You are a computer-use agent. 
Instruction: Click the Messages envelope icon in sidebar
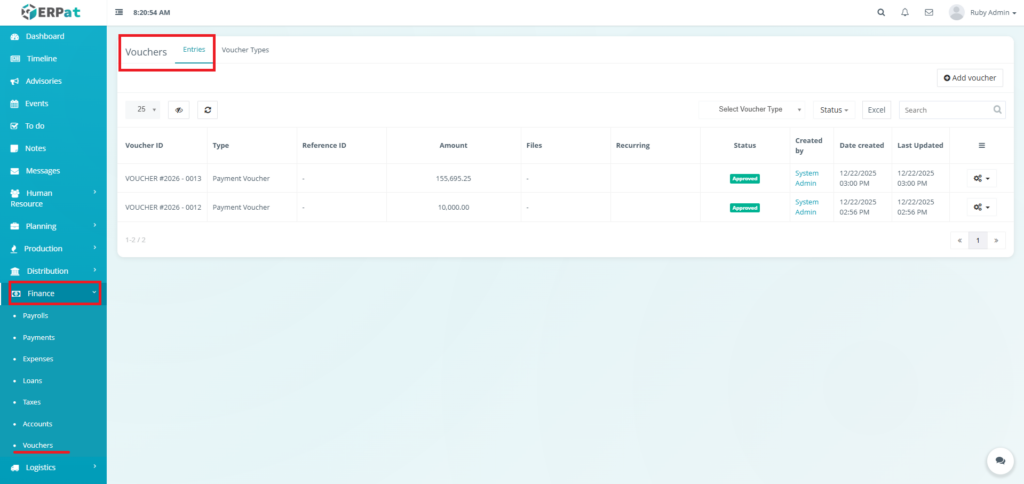(15, 171)
